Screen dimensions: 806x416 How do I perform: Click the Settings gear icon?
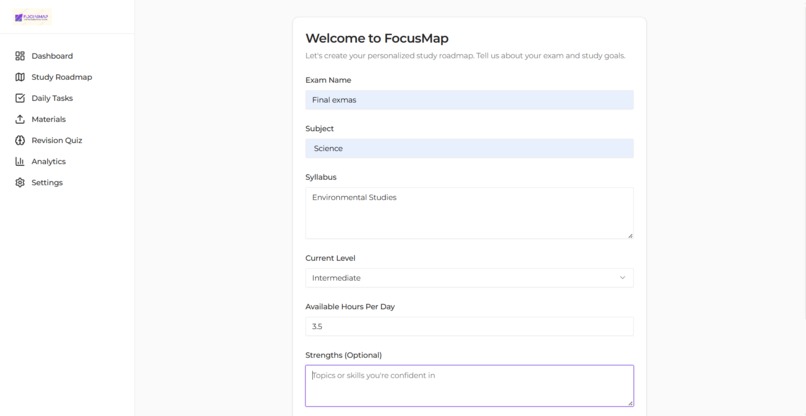[x=20, y=183]
